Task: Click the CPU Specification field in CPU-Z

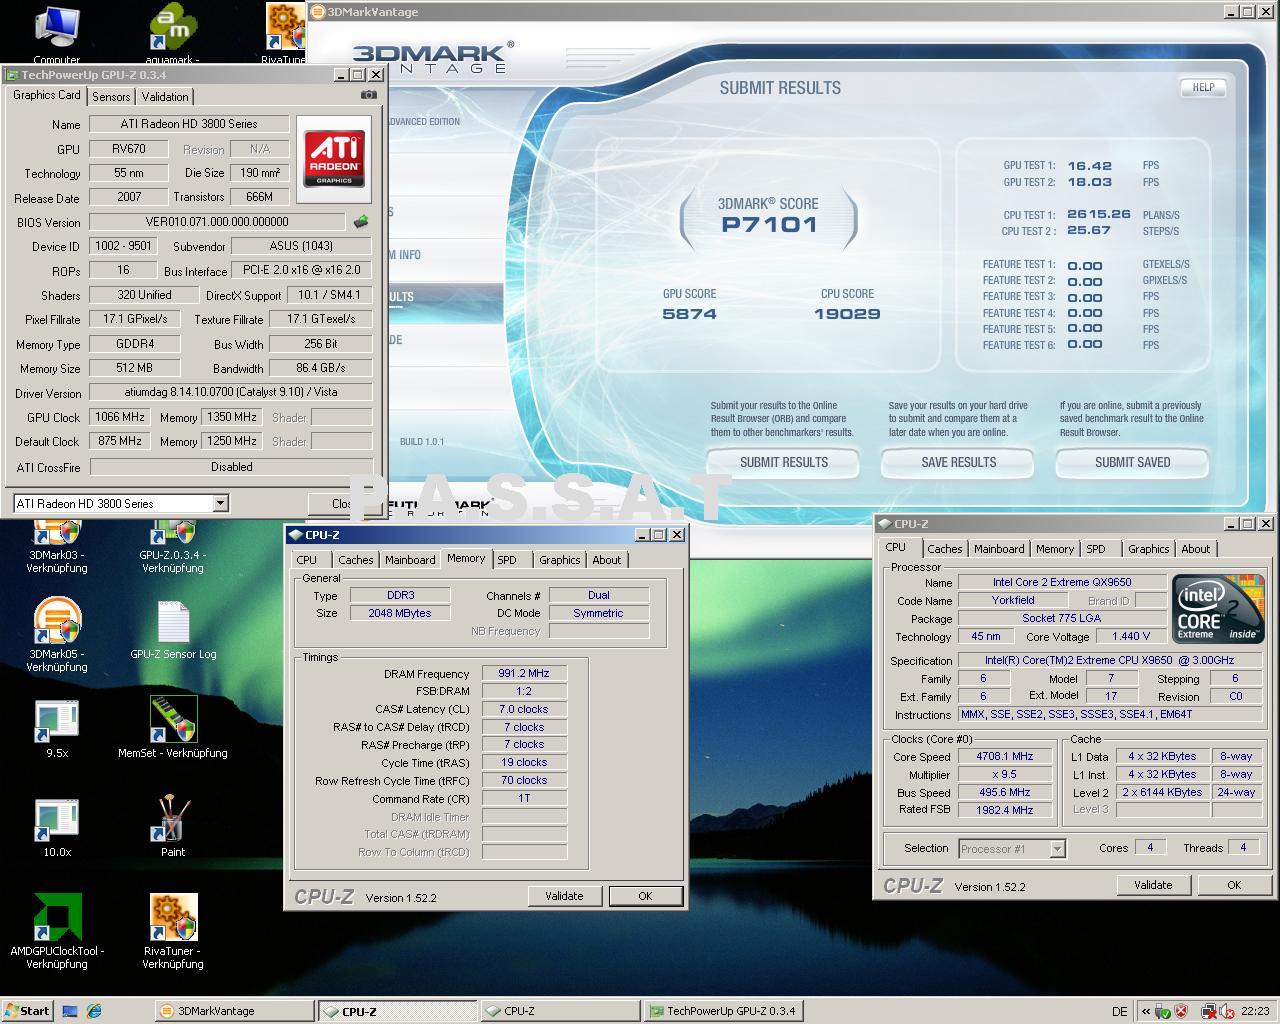Action: [x=1110, y=660]
